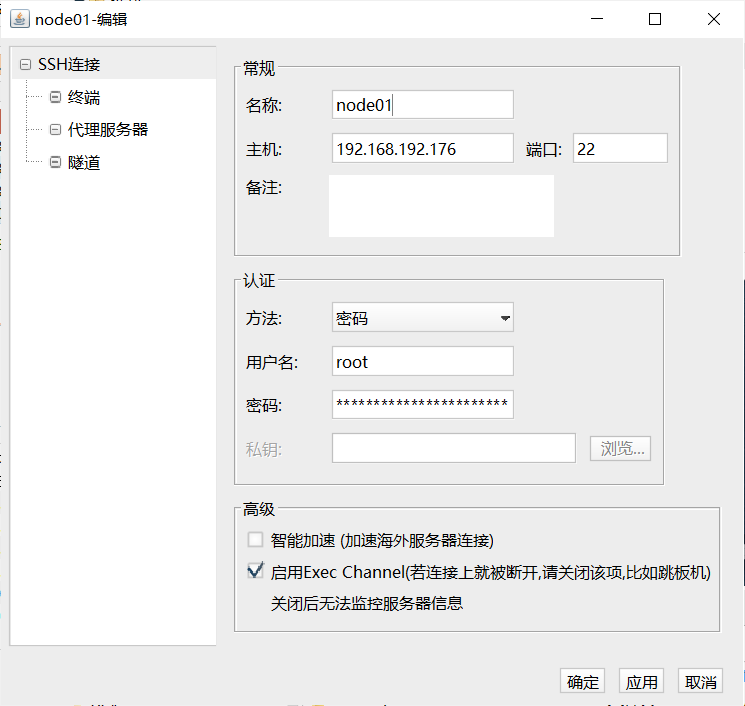Click the 应用 button
The image size is (745, 706).
pyautogui.click(x=641, y=681)
